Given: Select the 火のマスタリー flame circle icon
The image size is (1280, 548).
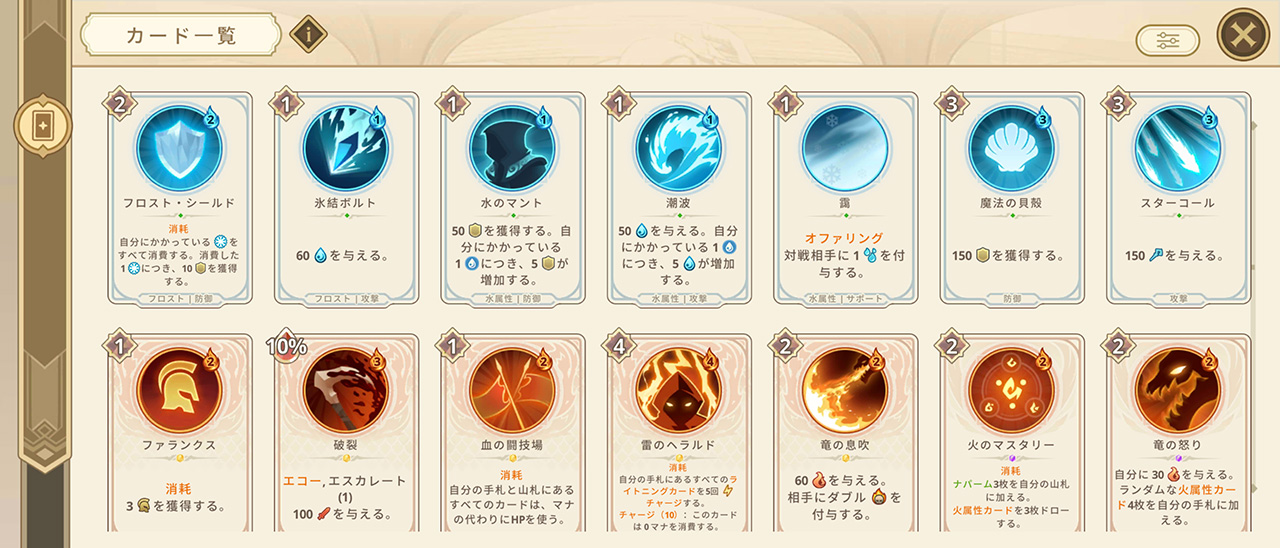Looking at the screenshot, I should 1010,388.
